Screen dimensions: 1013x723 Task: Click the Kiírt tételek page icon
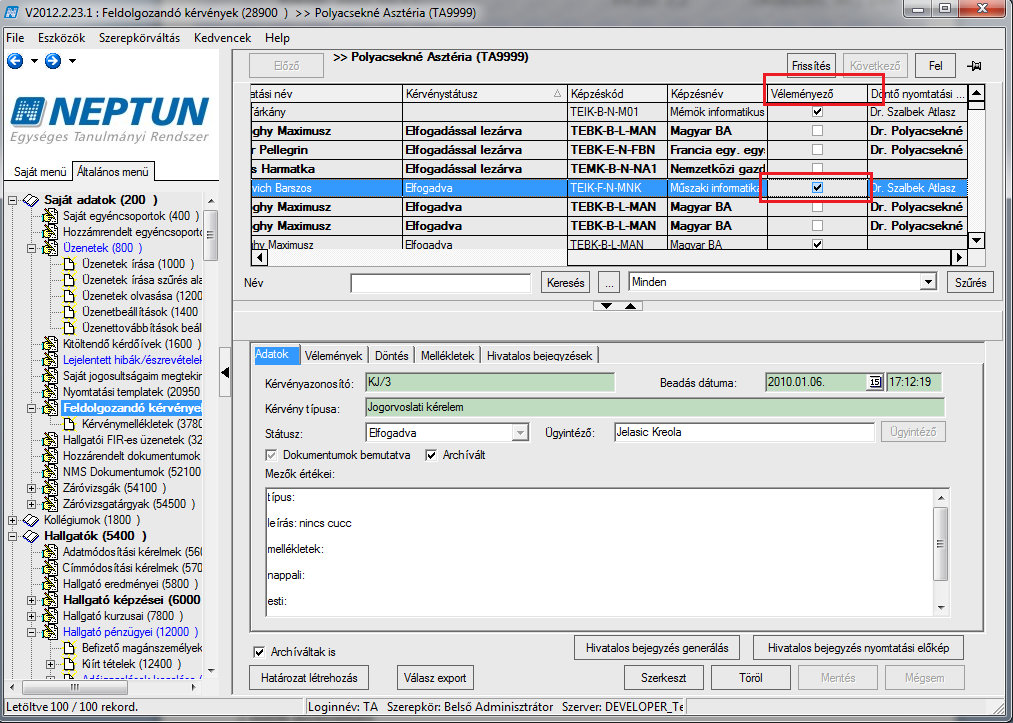click(x=70, y=664)
